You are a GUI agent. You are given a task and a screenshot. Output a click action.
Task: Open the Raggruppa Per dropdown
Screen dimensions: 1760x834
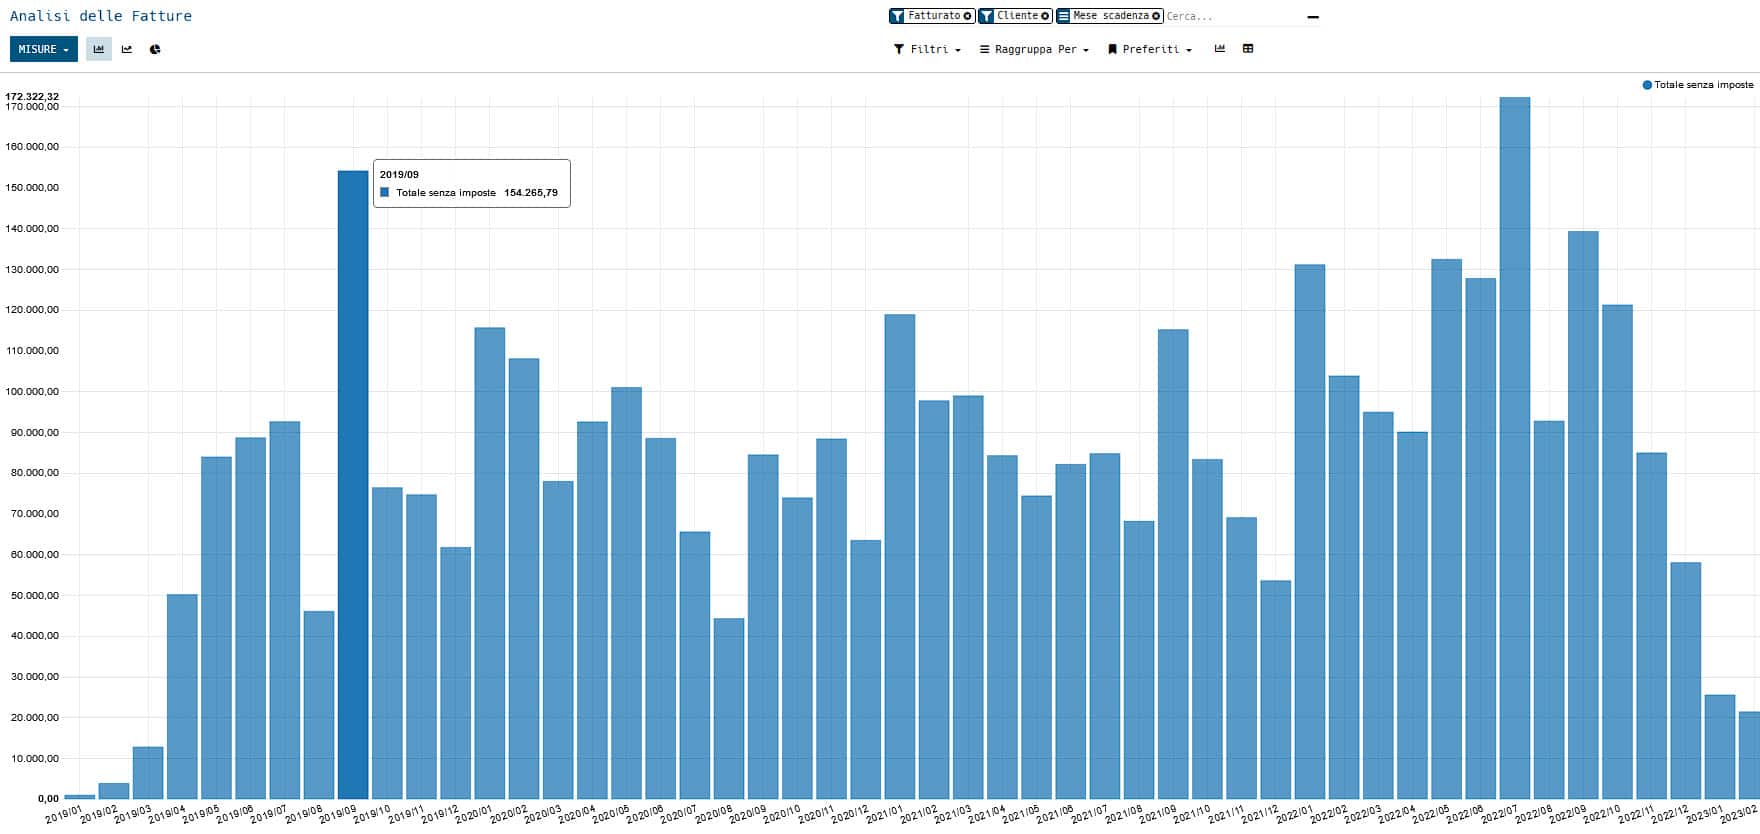coord(1034,49)
